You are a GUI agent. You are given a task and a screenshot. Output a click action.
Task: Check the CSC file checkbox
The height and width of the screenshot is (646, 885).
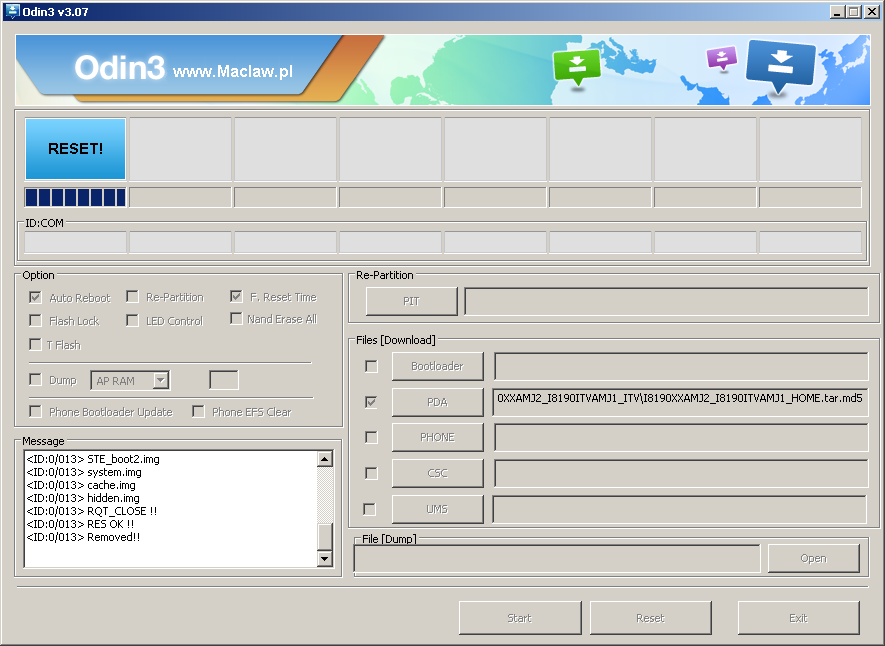[x=371, y=473]
